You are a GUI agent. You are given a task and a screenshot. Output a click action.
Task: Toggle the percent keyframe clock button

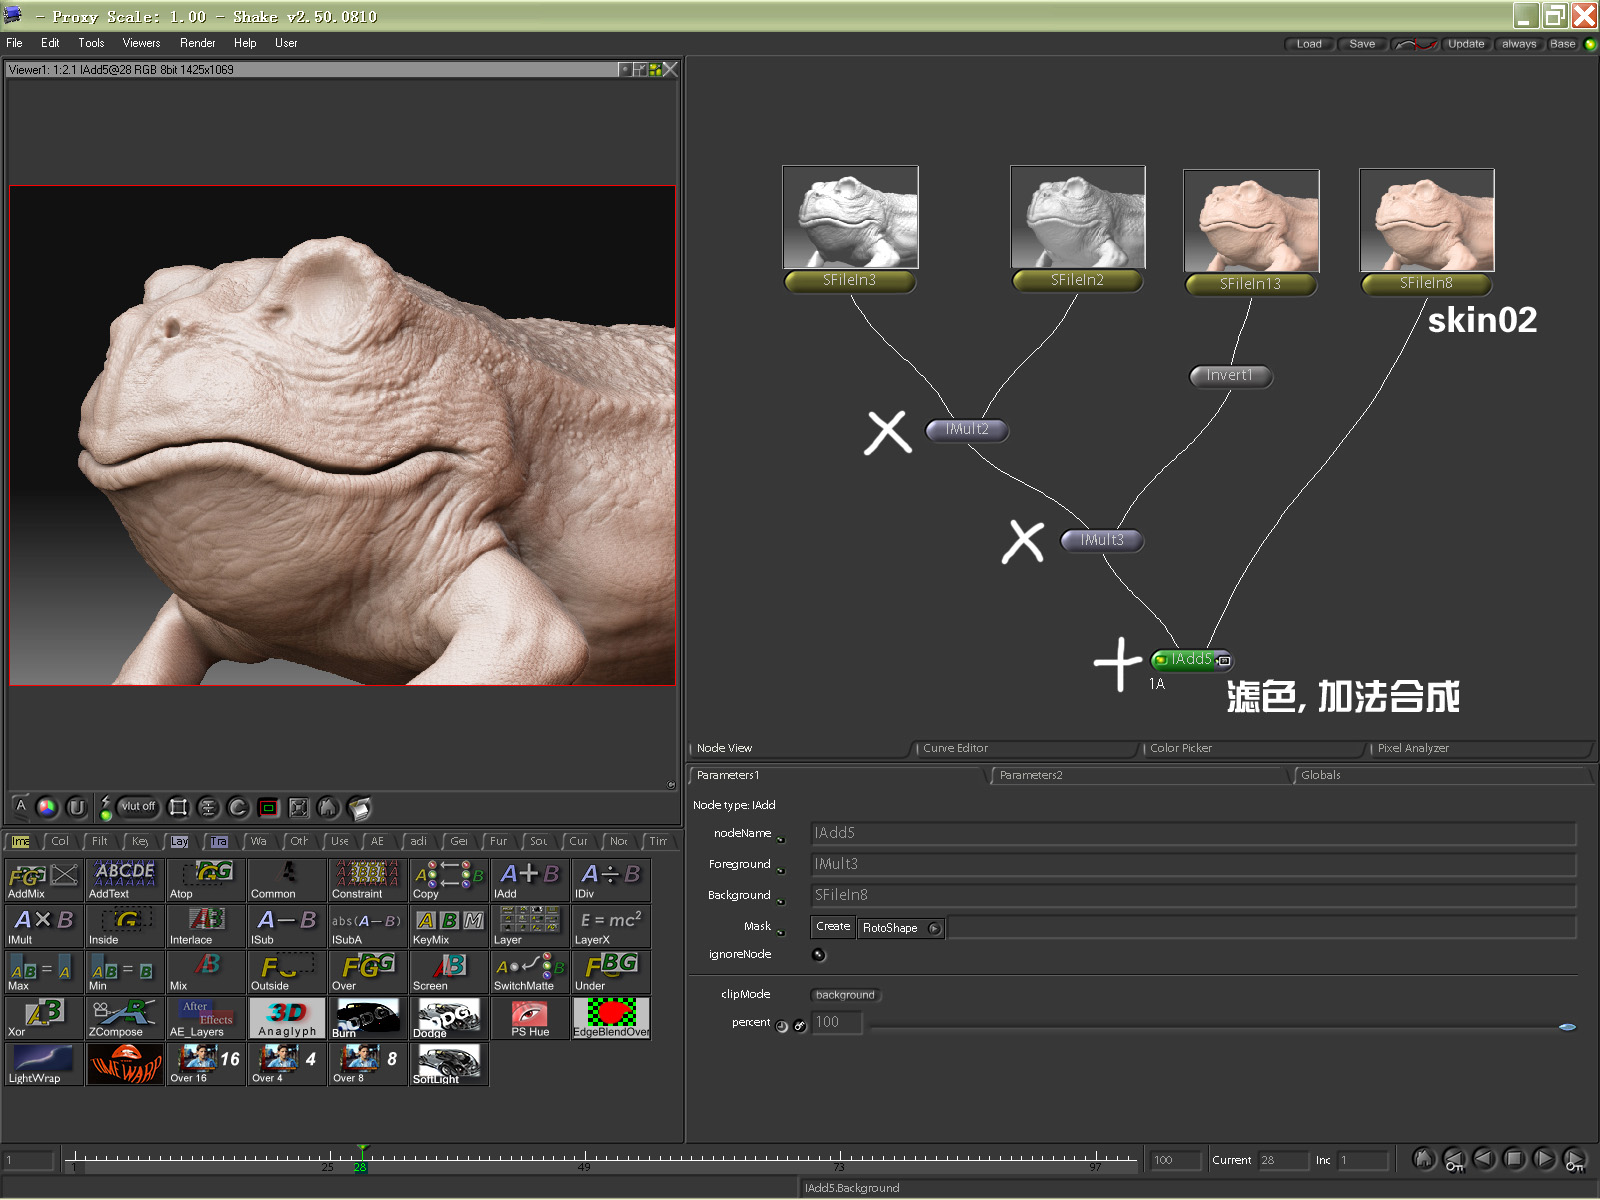pos(782,1026)
